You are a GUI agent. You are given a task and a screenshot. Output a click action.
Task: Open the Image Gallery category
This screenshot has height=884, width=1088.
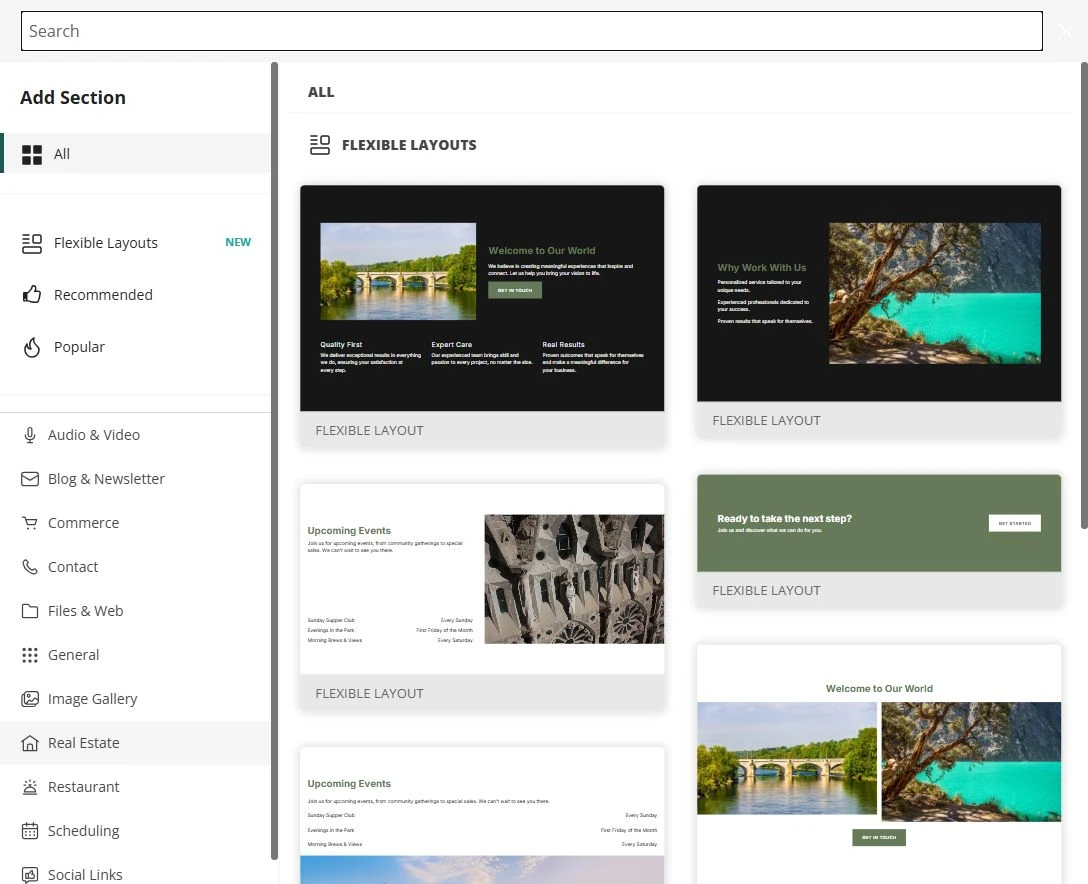pos(136,699)
